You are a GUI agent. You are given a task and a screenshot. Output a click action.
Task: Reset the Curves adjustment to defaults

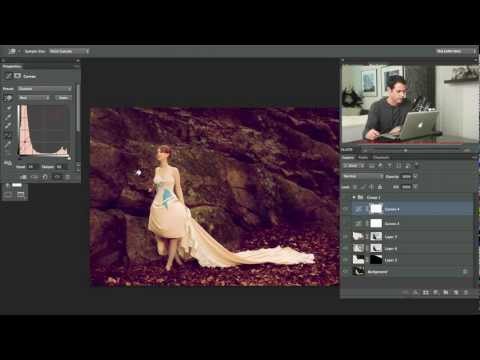tap(45, 177)
